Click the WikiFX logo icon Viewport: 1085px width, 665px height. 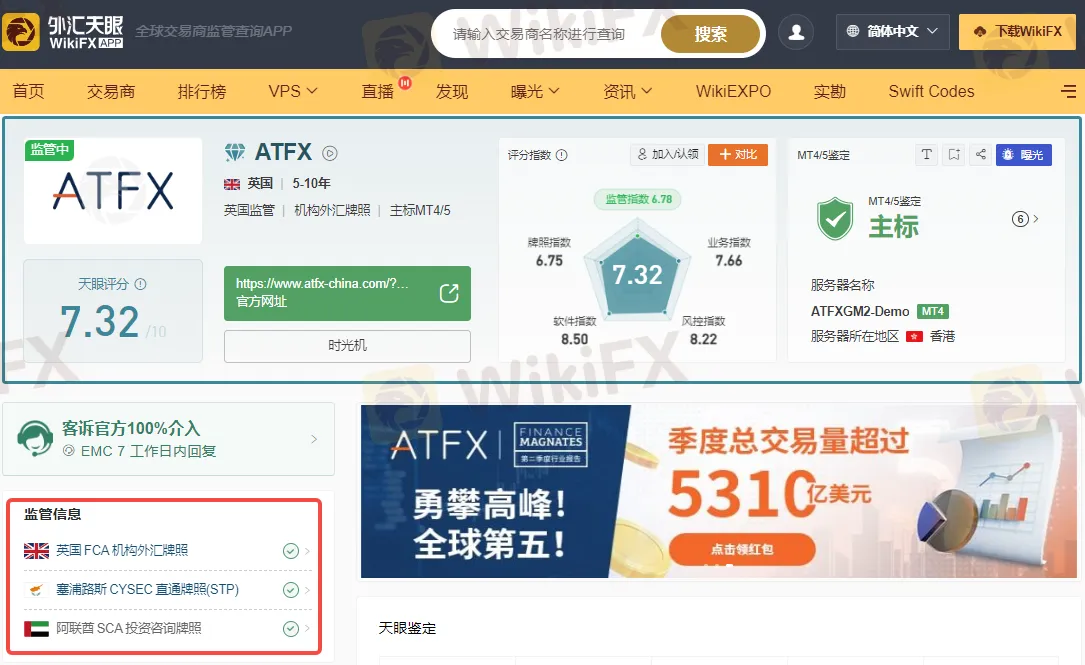click(21, 32)
